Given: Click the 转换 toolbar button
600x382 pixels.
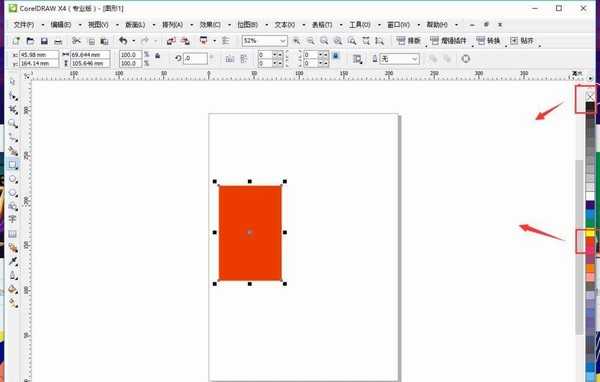Looking at the screenshot, I should pyautogui.click(x=488, y=41).
